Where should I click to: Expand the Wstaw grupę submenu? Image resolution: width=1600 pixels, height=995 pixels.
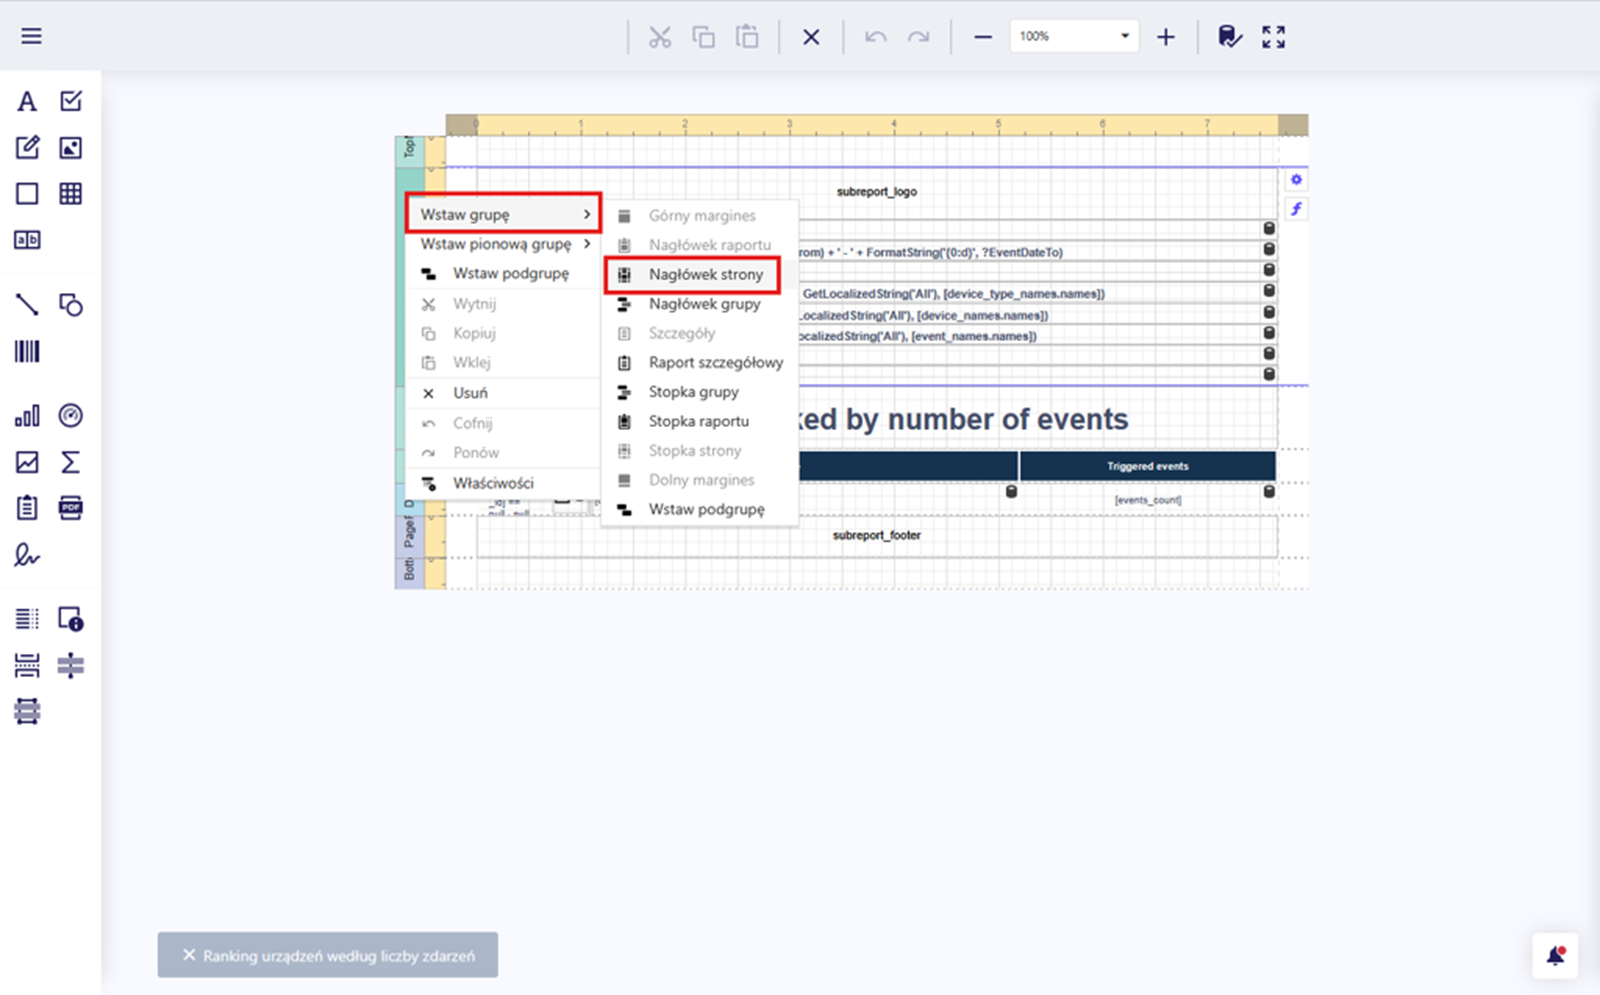click(x=503, y=214)
